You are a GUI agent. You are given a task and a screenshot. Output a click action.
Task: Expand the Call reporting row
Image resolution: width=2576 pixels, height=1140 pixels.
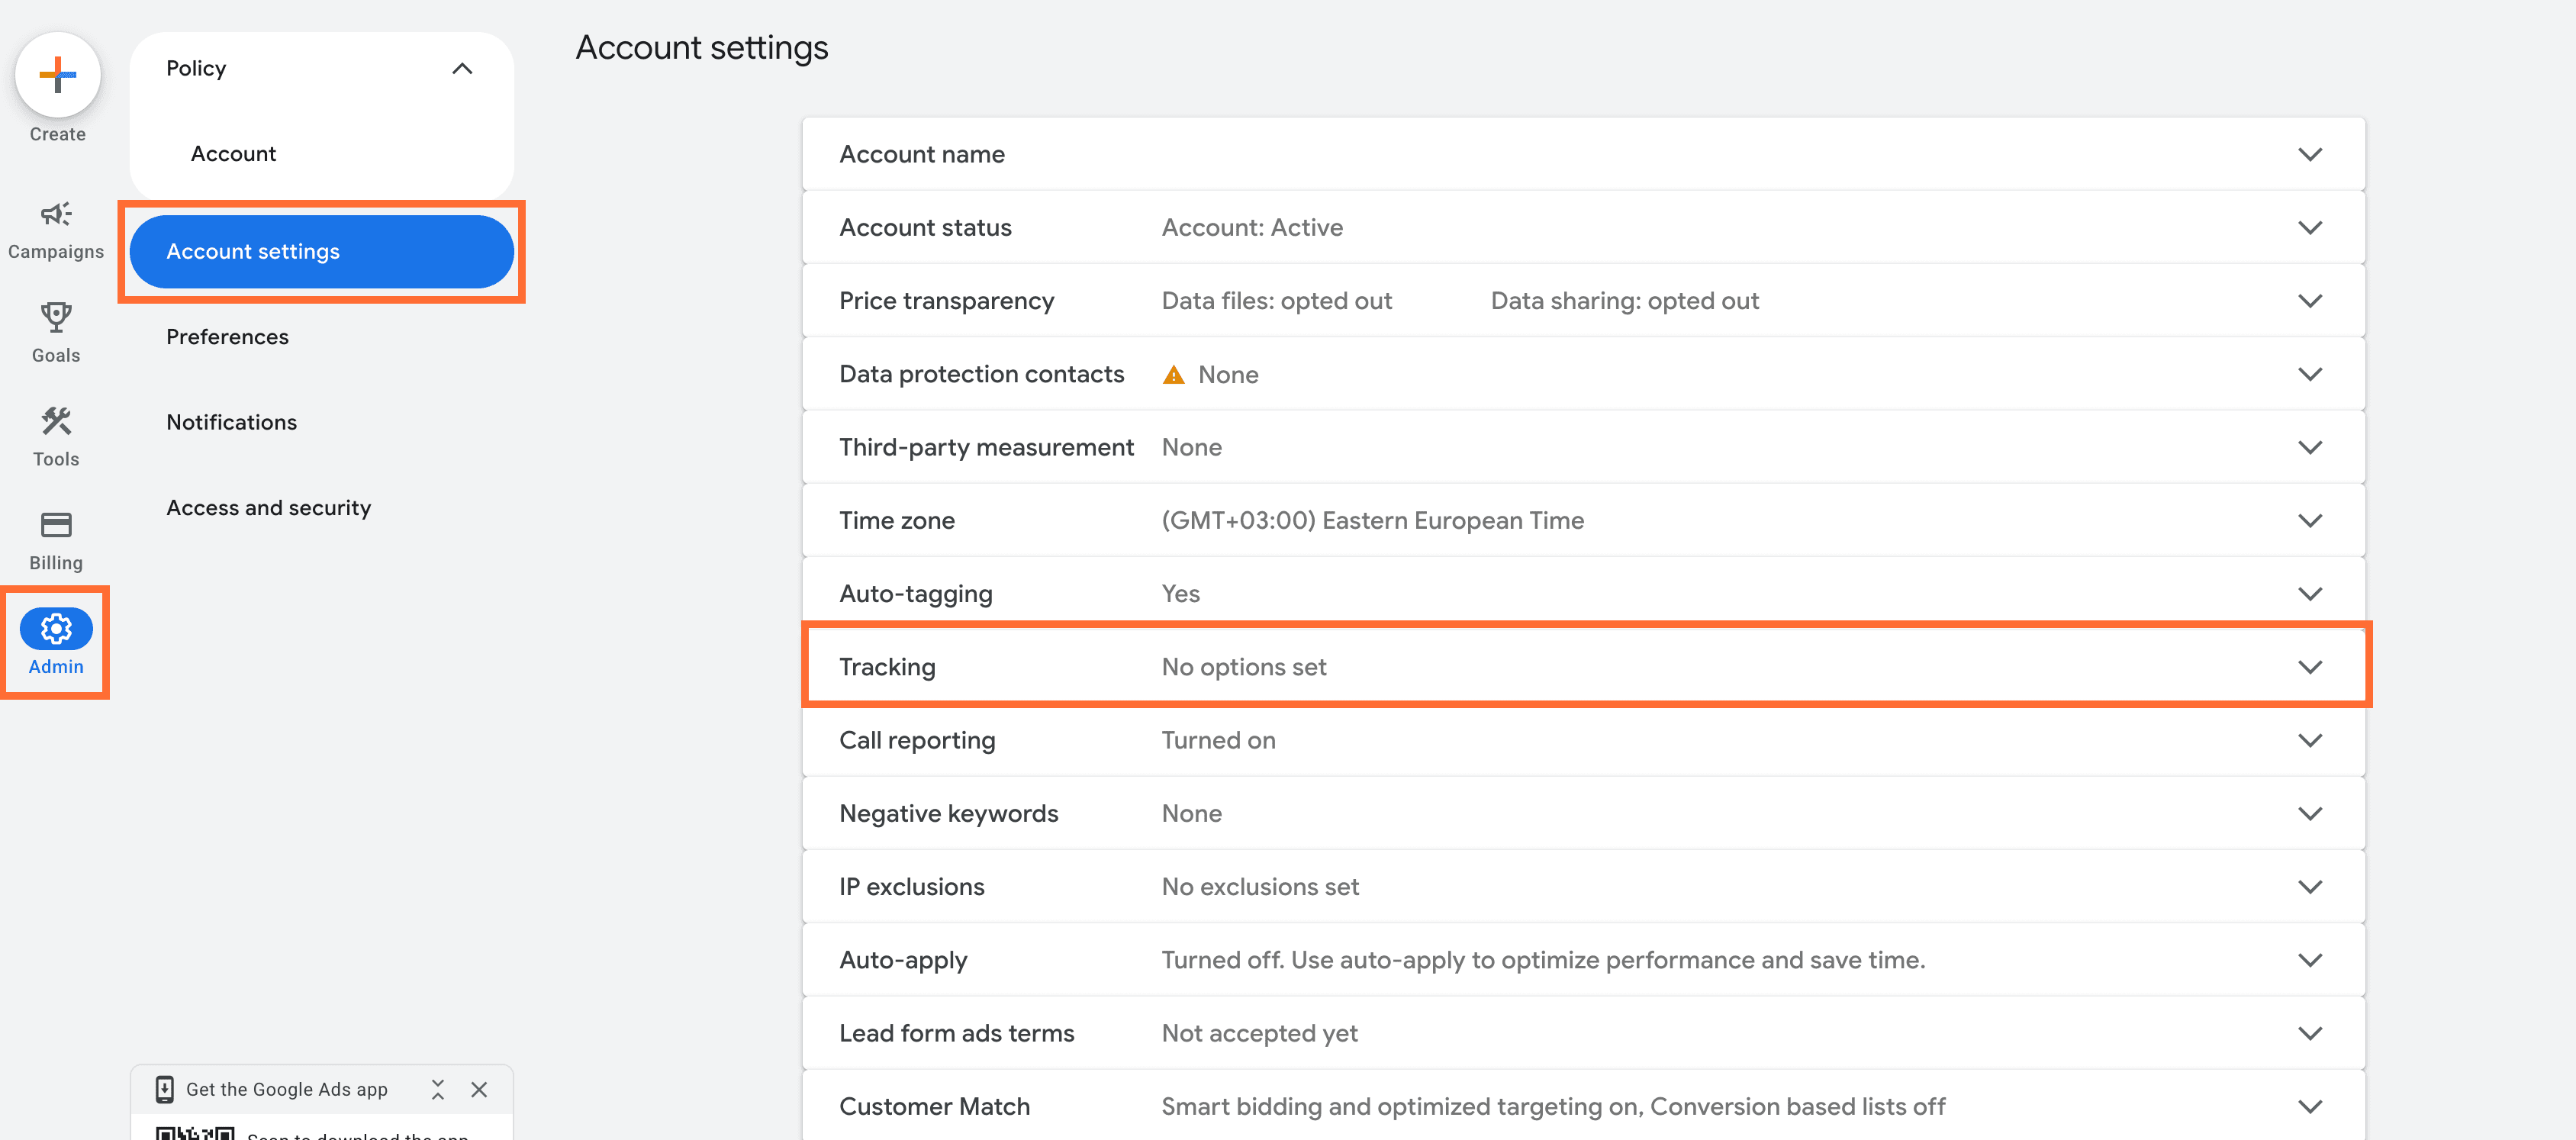tap(2309, 740)
